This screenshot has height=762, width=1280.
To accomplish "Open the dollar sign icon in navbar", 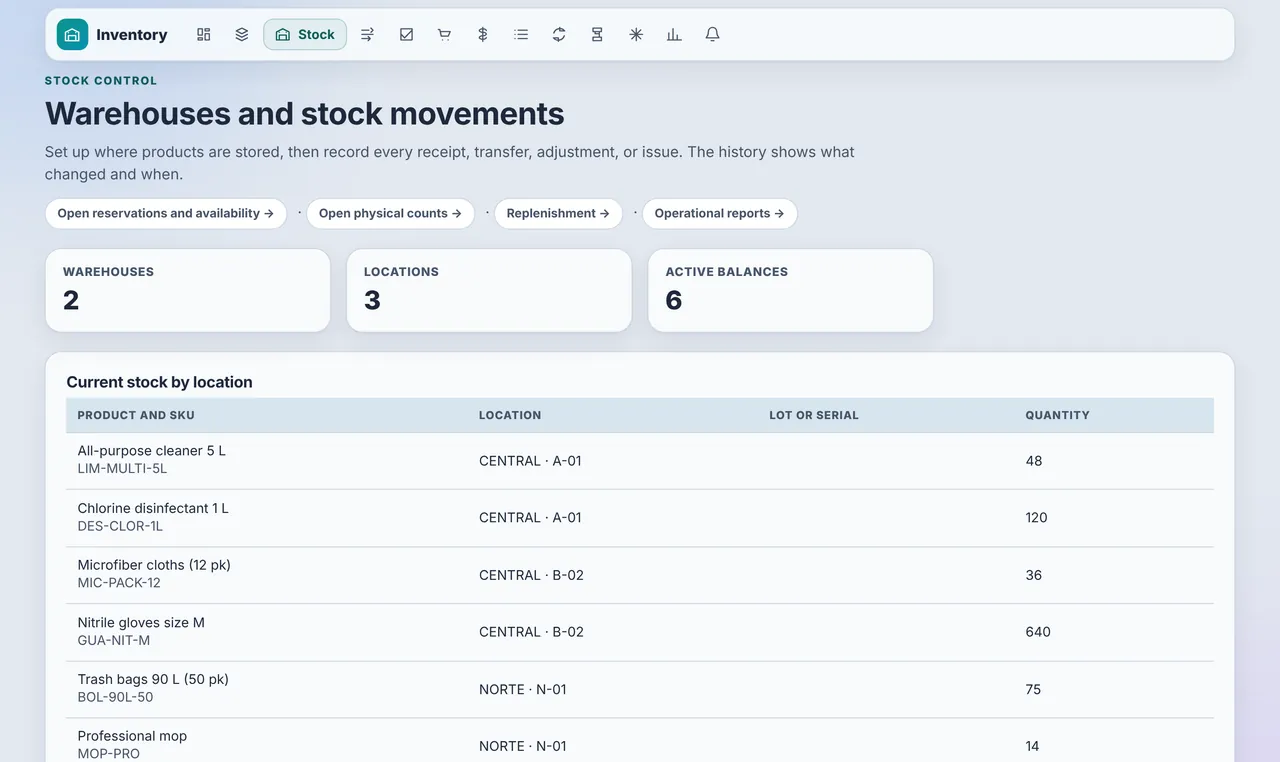I will pyautogui.click(x=483, y=34).
